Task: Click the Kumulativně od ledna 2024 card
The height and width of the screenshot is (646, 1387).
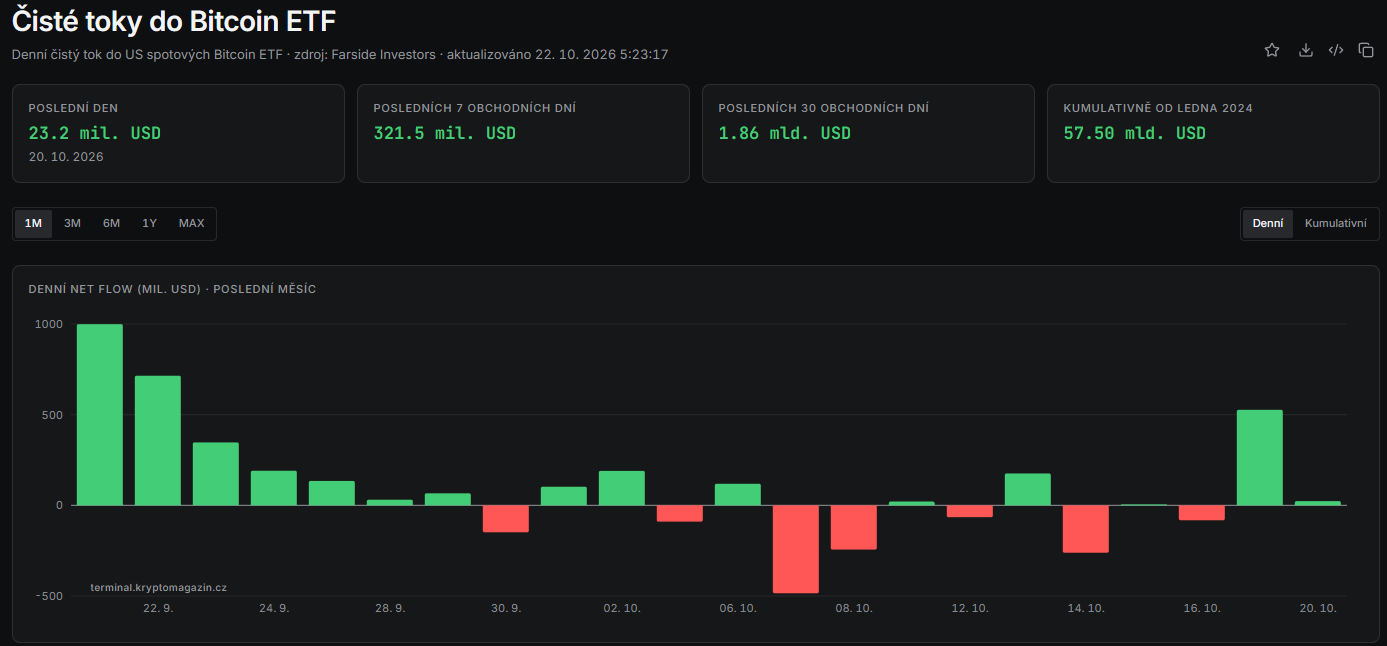Action: click(x=1213, y=133)
